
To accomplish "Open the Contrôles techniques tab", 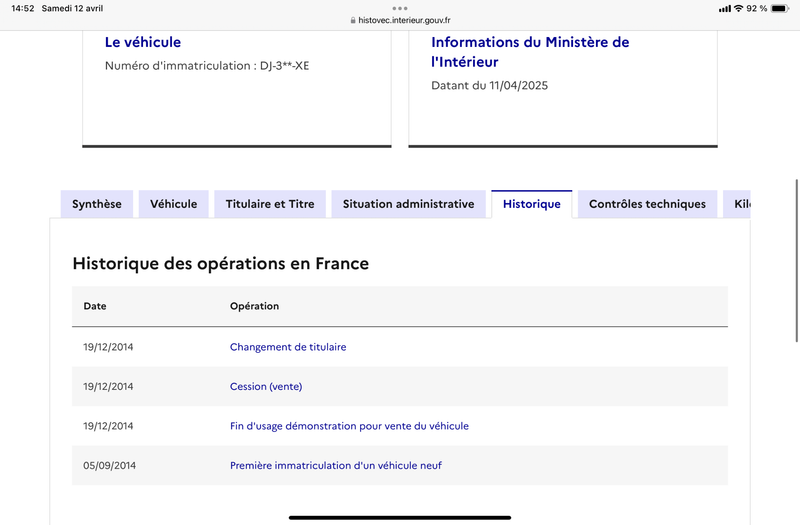I will tap(647, 204).
